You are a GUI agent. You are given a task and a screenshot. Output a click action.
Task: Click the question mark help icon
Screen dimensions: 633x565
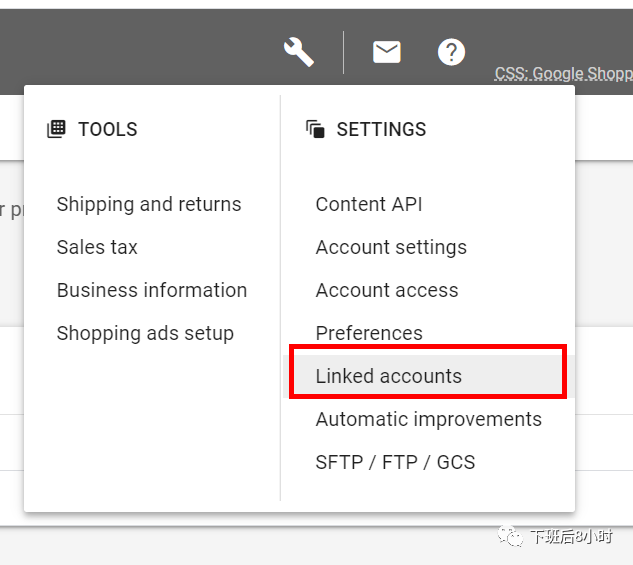[x=451, y=52]
